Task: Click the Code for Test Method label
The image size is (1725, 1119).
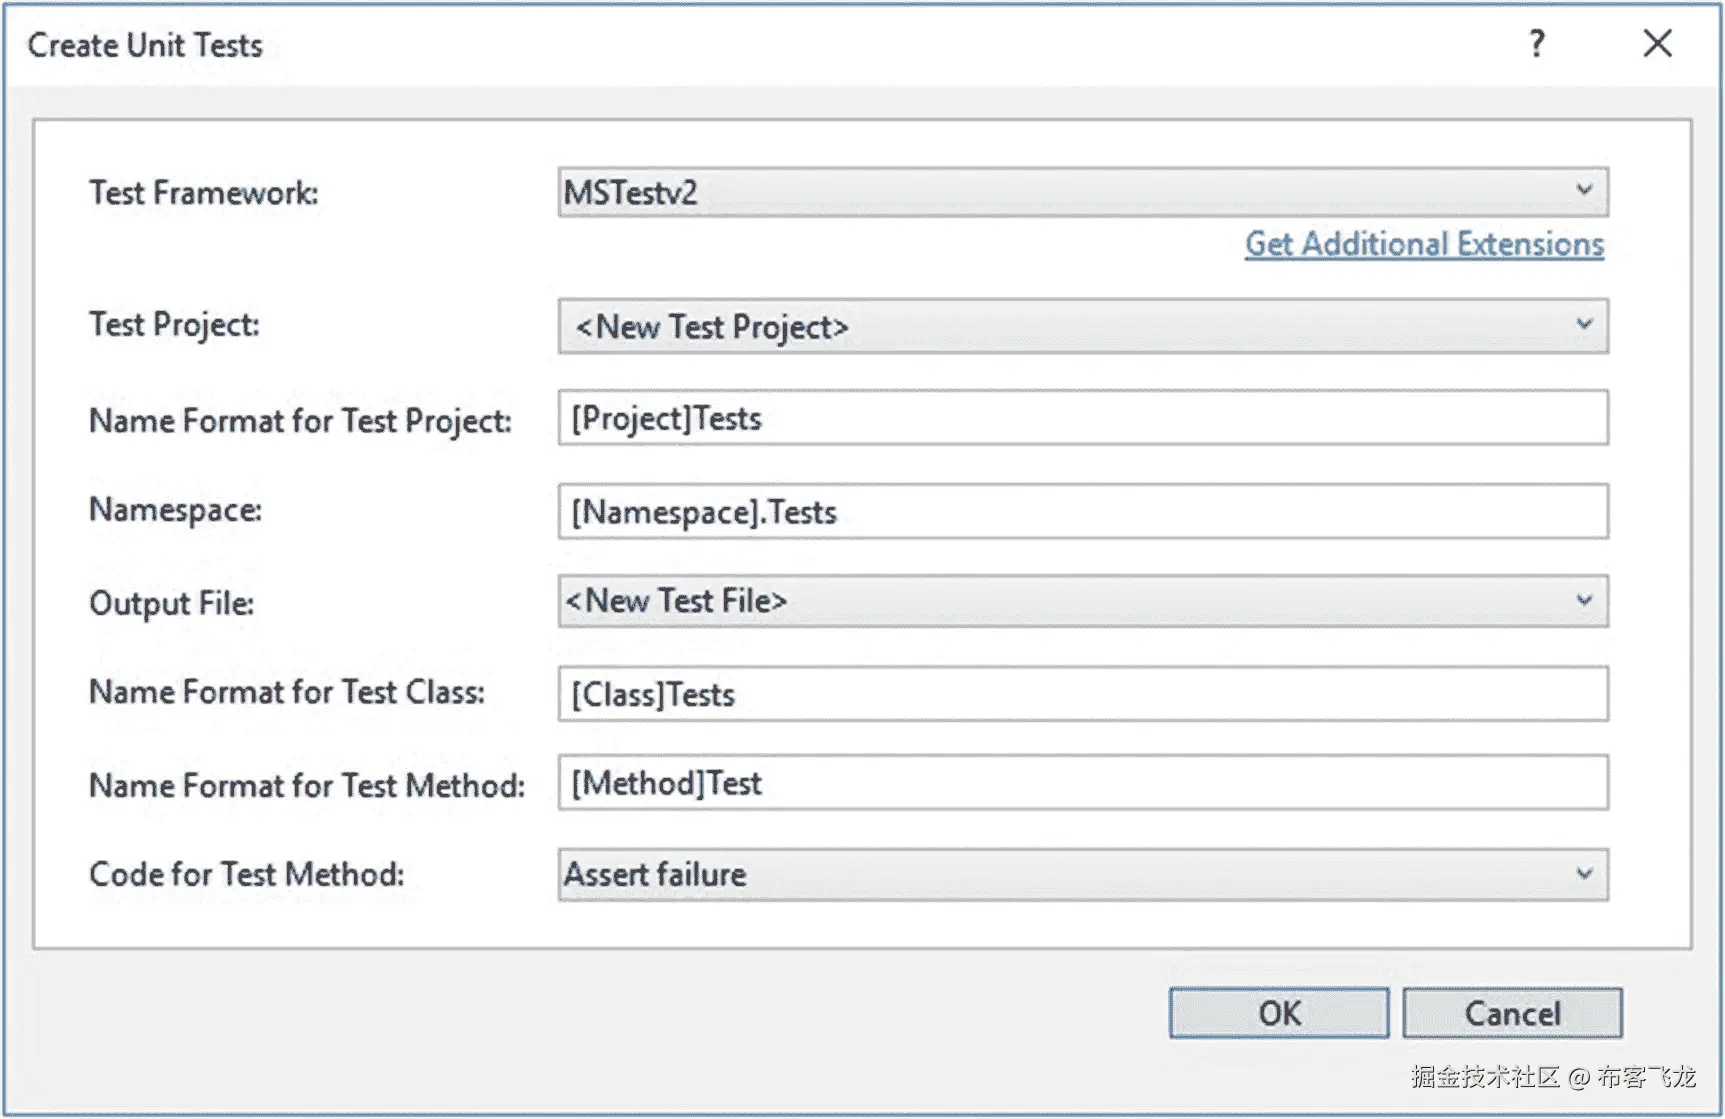Action: click(247, 874)
